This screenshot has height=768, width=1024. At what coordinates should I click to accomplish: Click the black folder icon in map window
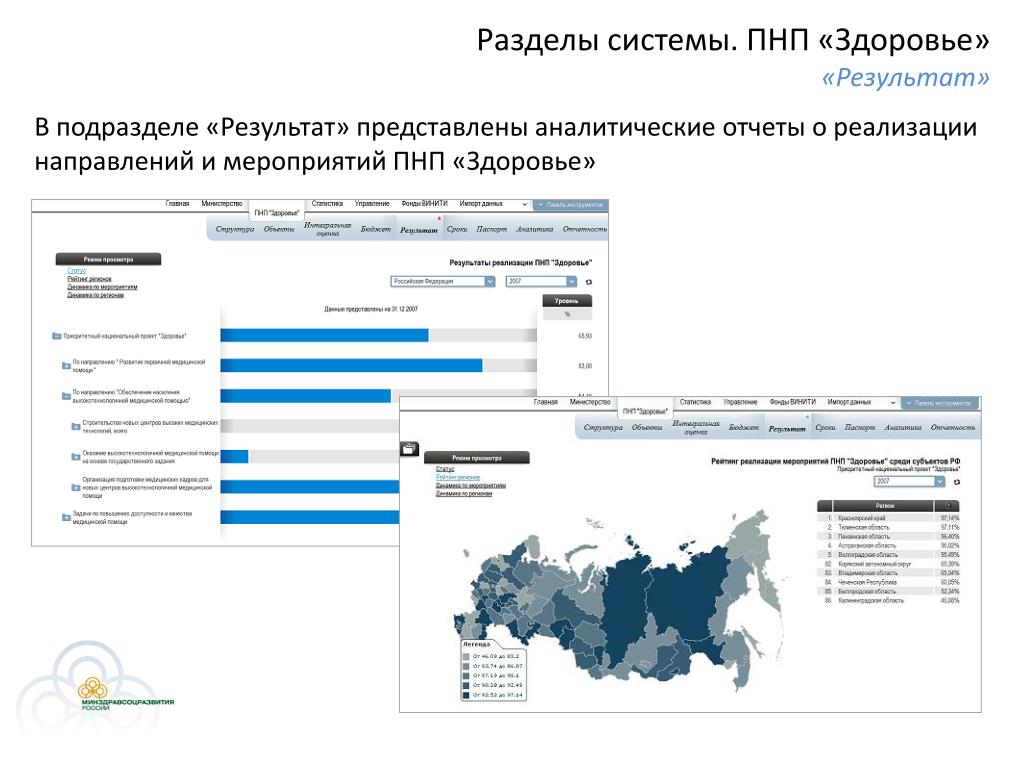[x=409, y=449]
